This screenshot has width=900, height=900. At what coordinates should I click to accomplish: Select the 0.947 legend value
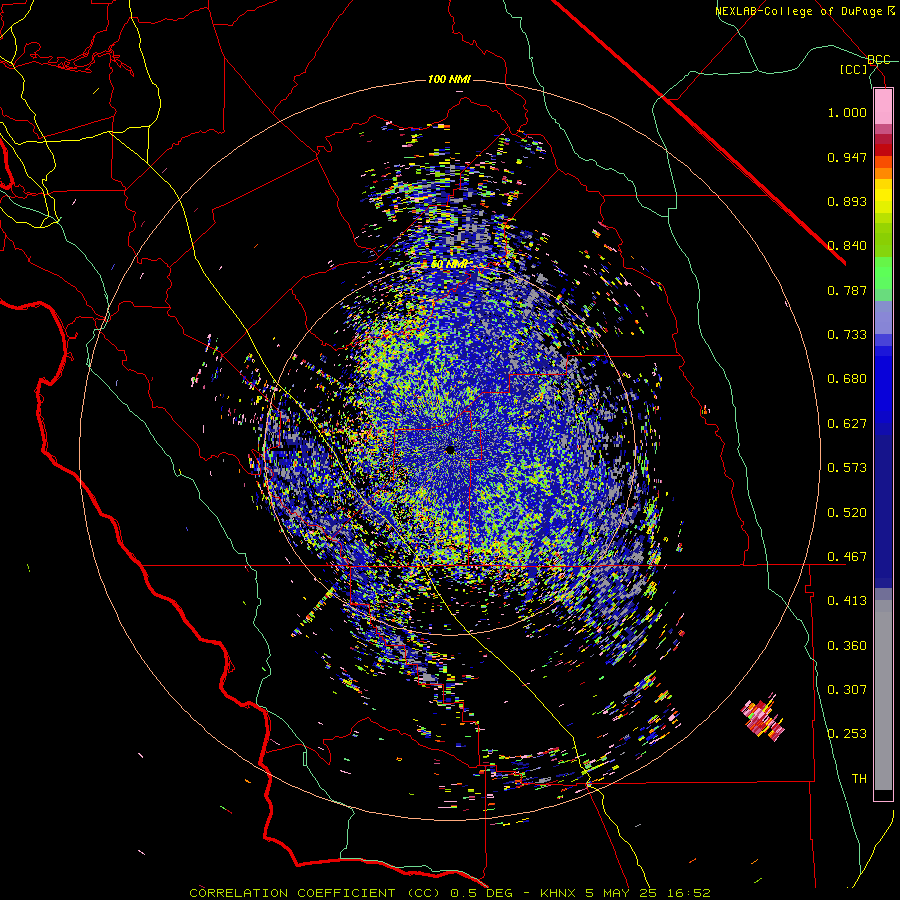pos(847,157)
